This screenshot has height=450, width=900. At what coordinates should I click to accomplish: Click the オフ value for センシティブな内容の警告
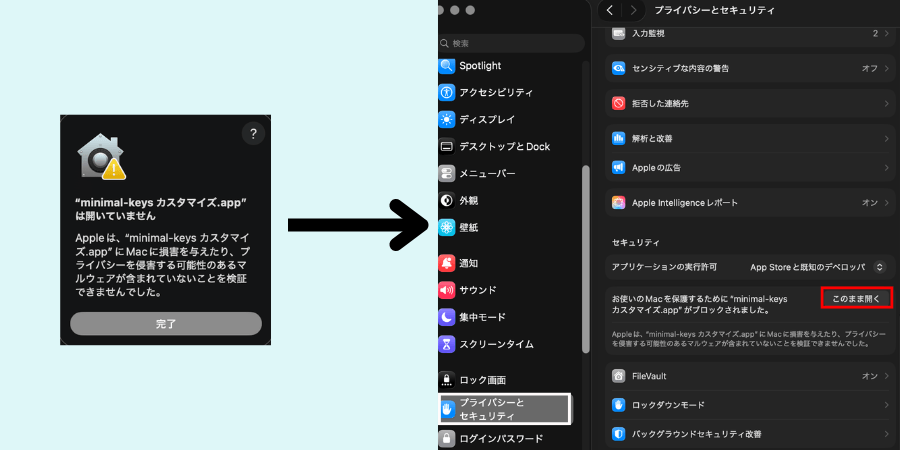870,68
